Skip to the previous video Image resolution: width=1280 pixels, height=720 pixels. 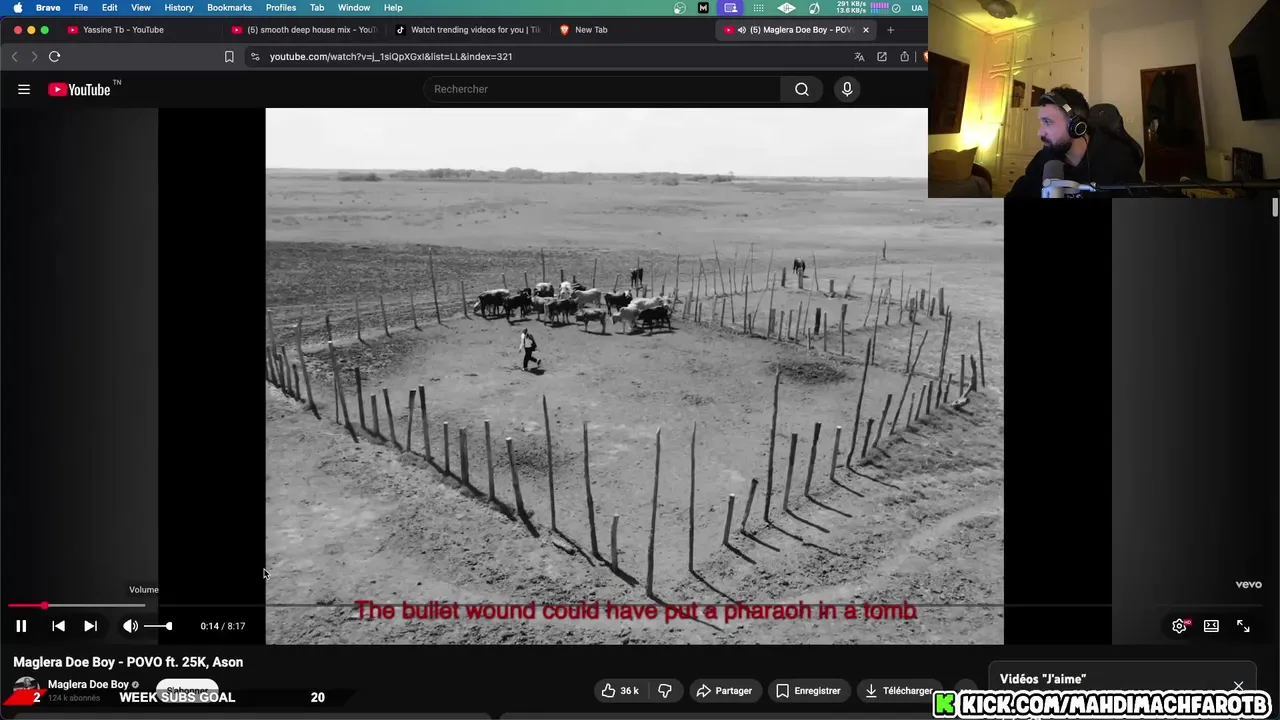[x=58, y=626]
